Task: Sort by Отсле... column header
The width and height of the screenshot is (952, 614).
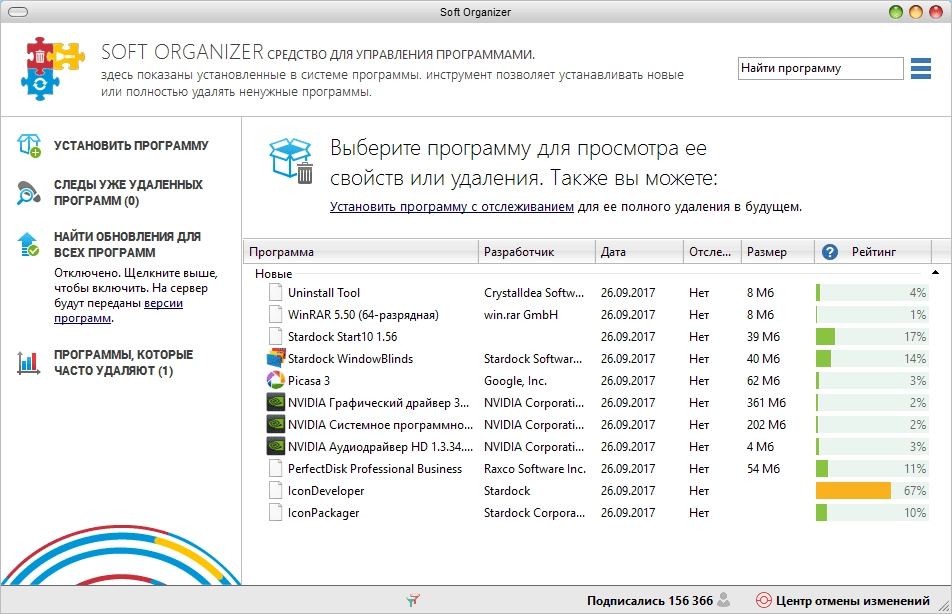Action: click(x=712, y=251)
